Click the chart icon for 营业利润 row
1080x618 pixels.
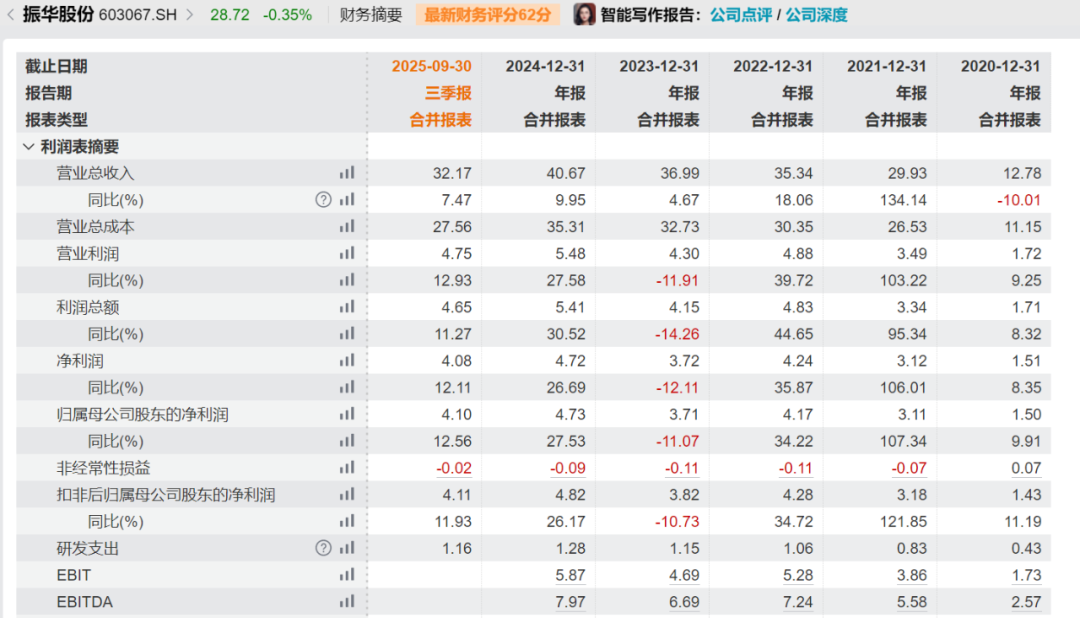coord(347,254)
